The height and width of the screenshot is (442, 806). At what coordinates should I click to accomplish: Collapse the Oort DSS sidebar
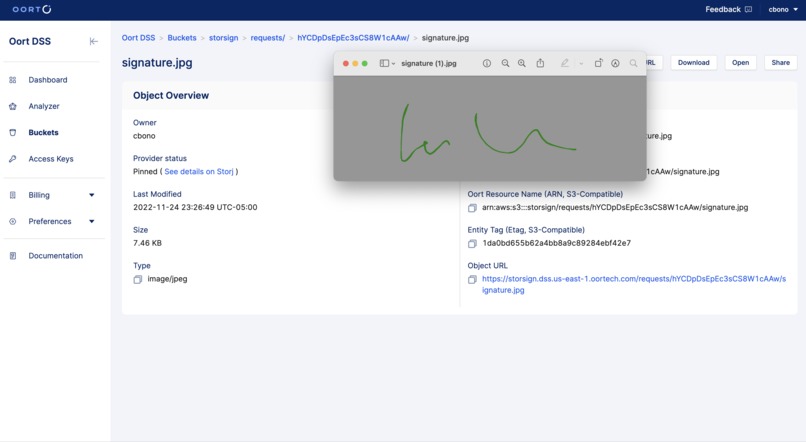pyautogui.click(x=94, y=41)
